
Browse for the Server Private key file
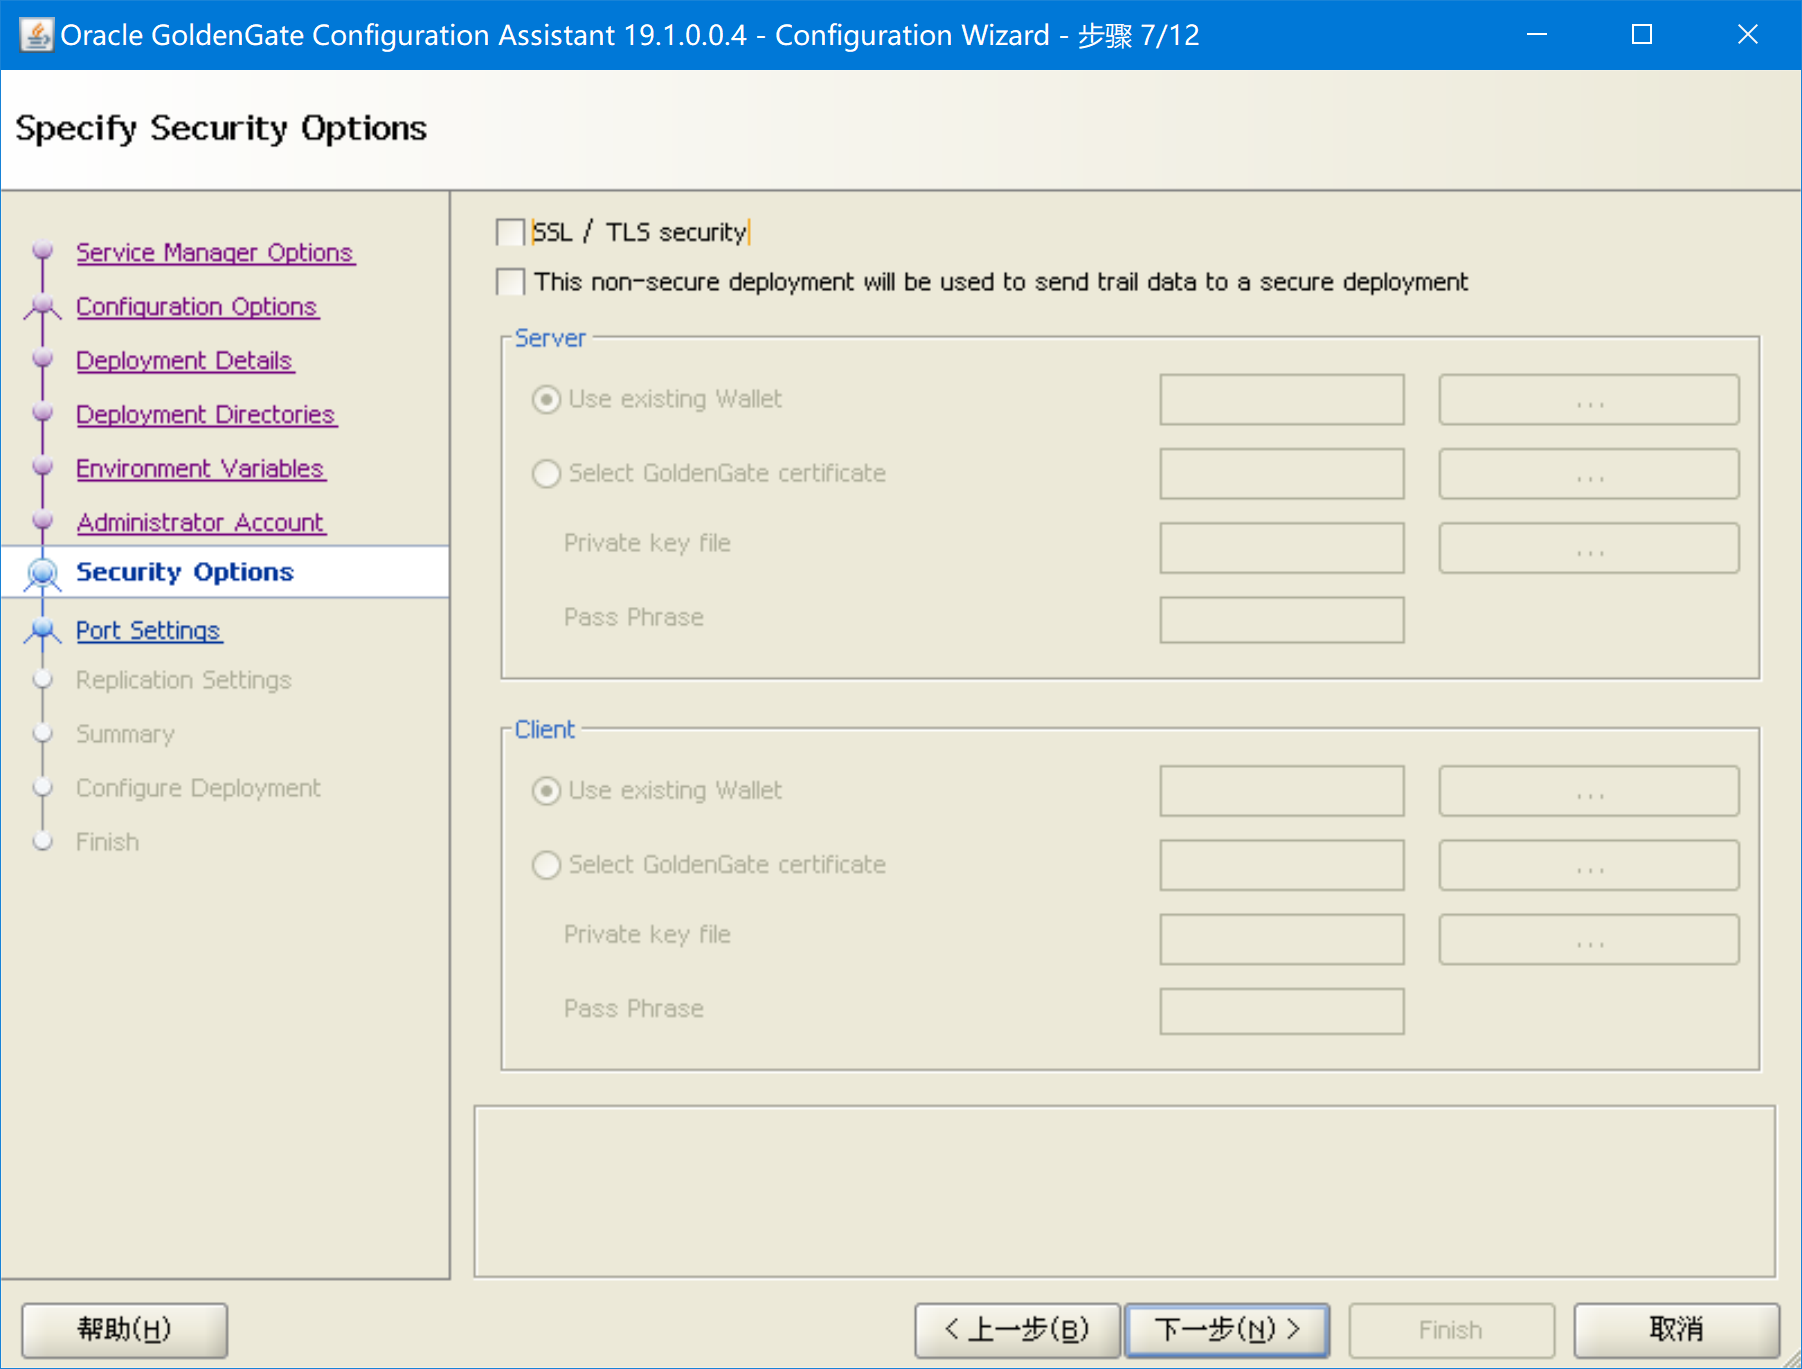1589,547
